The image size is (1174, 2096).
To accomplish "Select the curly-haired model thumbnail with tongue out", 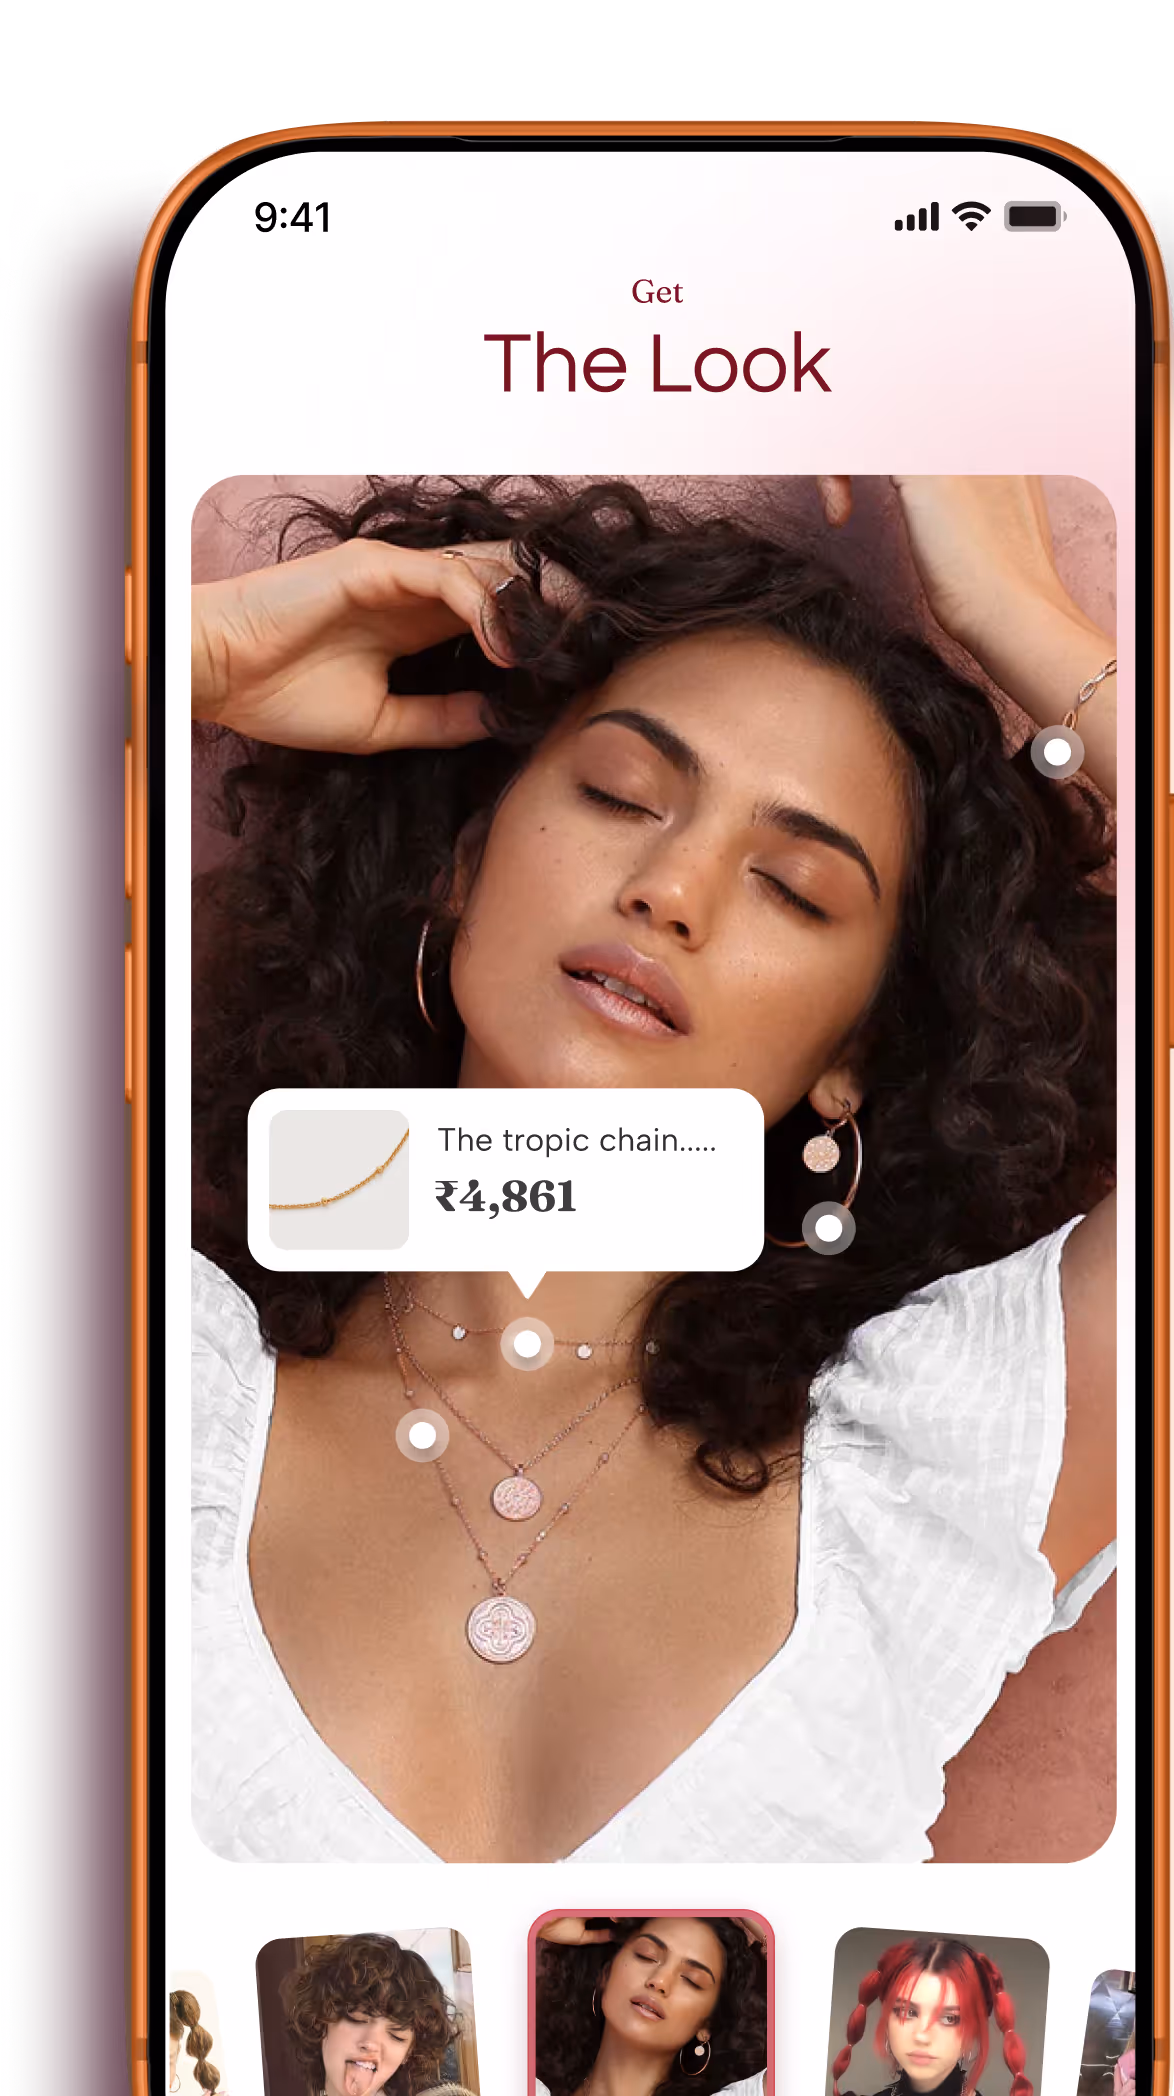I will tap(366, 2012).
